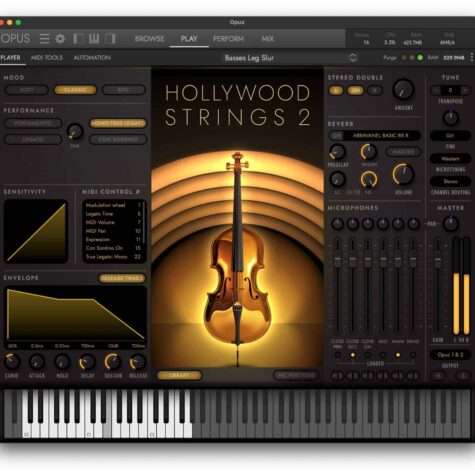The height and width of the screenshot is (475, 475).
Task: Click the Performance Time knob
Action: point(75,131)
